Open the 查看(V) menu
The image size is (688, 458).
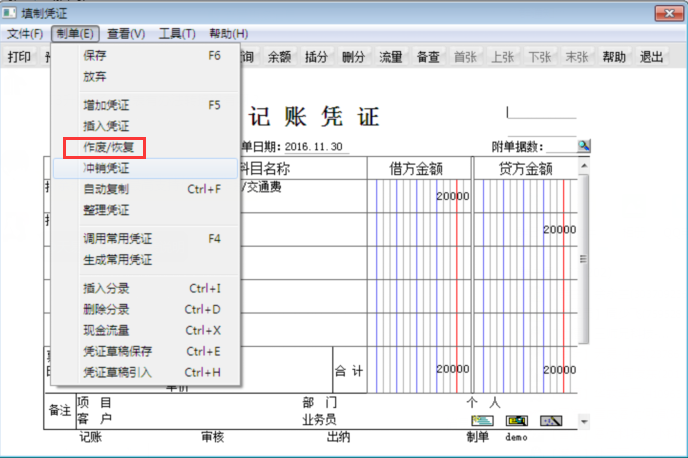(126, 34)
